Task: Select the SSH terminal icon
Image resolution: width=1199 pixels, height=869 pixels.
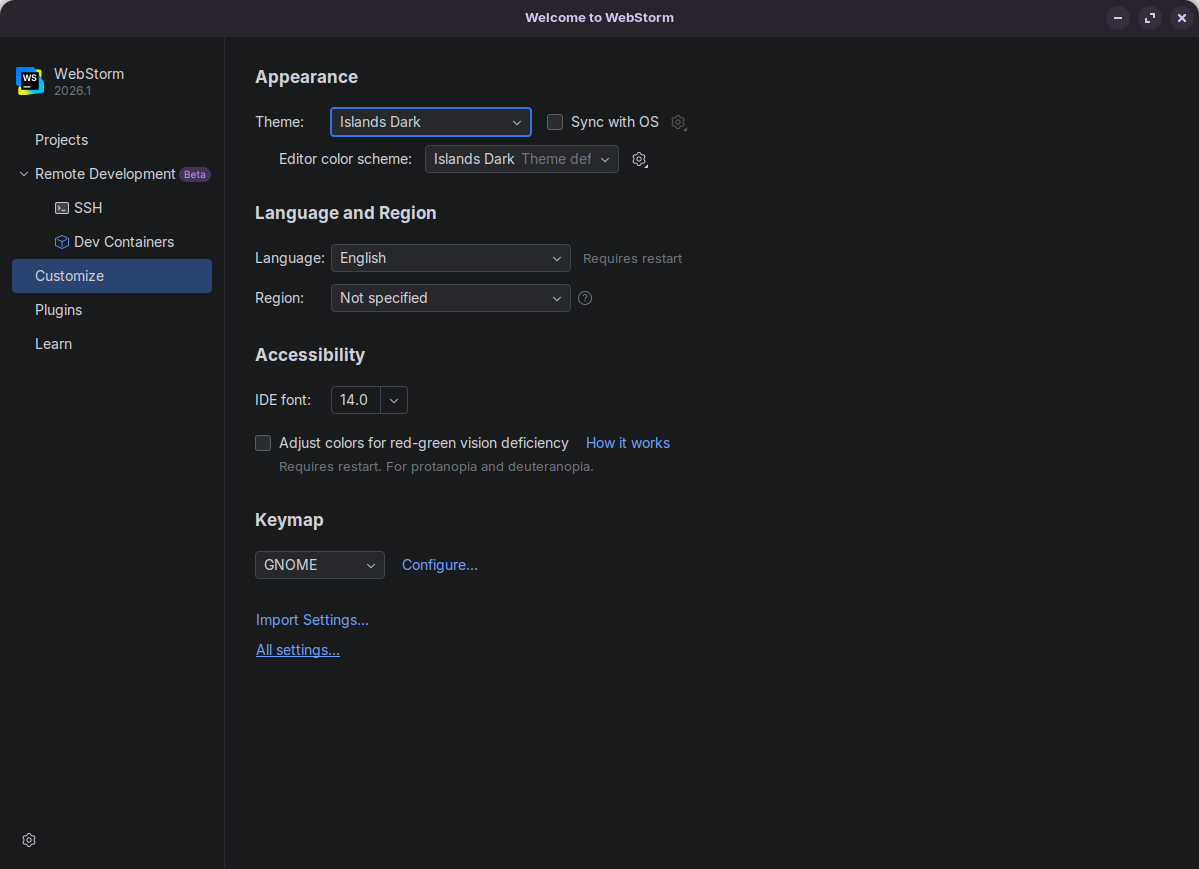Action: (x=62, y=207)
